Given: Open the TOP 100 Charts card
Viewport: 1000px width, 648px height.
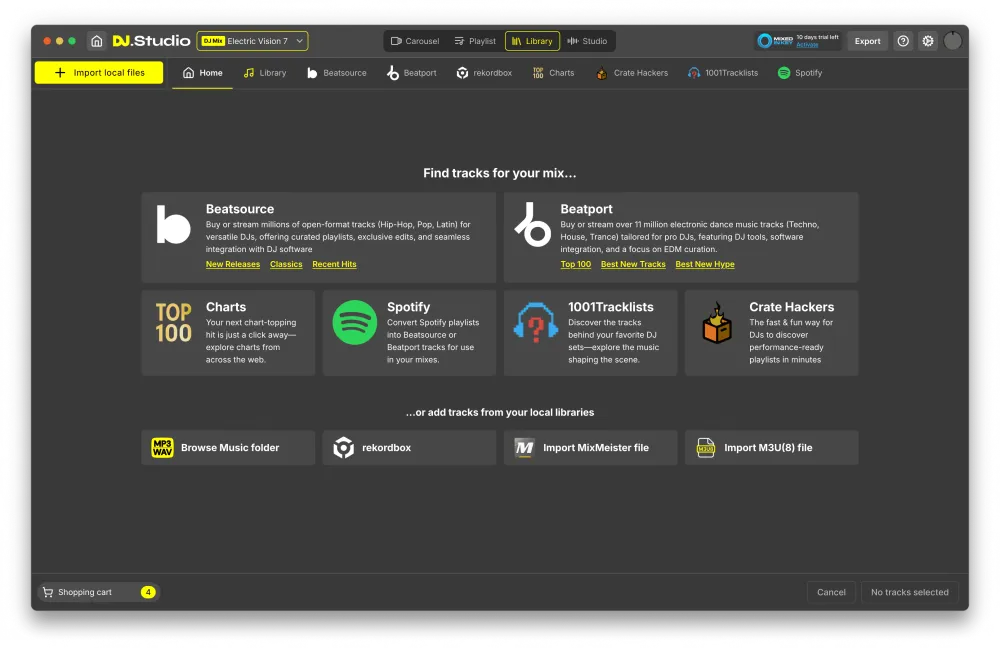Looking at the screenshot, I should click(228, 333).
